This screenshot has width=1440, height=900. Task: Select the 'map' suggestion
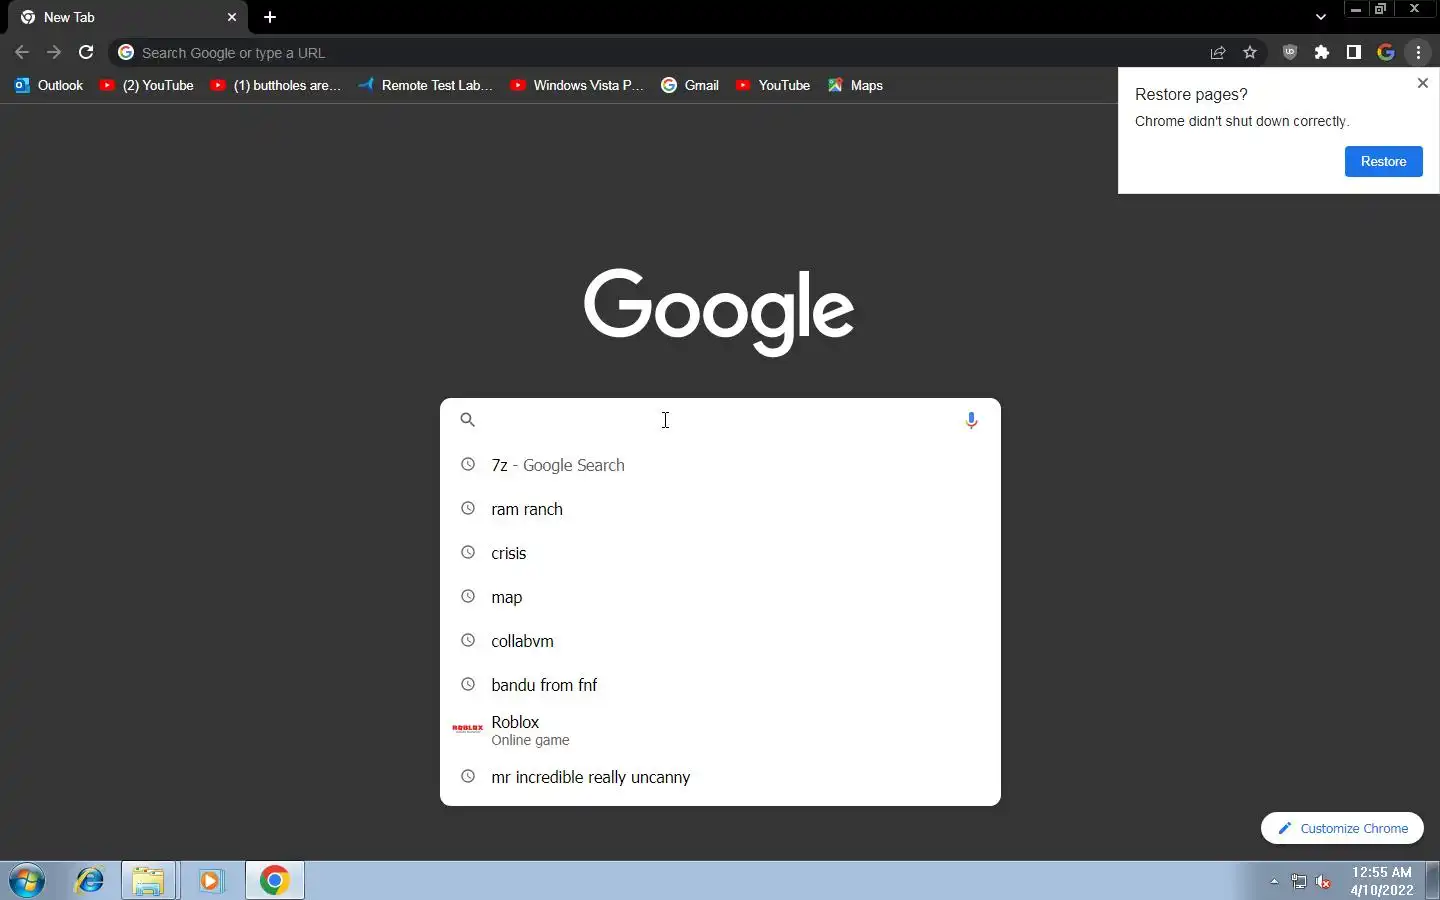pyautogui.click(x=720, y=597)
